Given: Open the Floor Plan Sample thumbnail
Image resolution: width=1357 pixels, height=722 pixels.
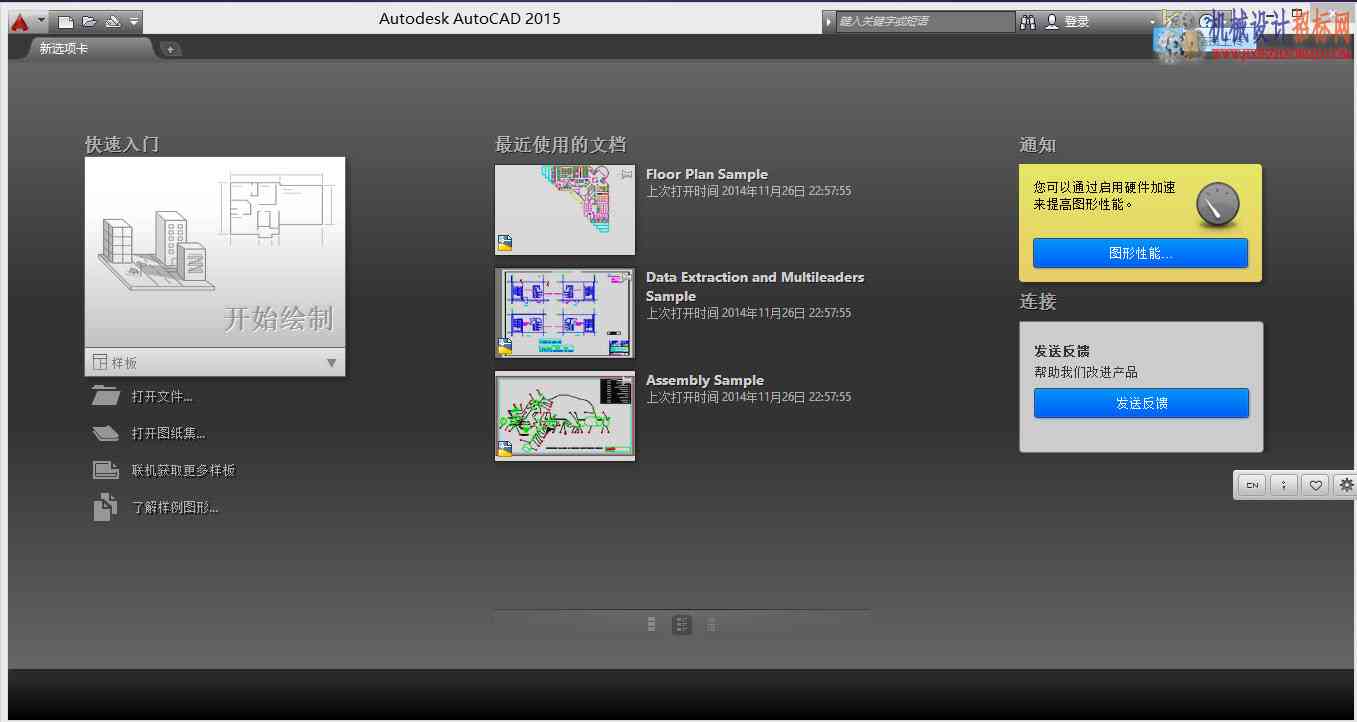Looking at the screenshot, I should pyautogui.click(x=565, y=210).
